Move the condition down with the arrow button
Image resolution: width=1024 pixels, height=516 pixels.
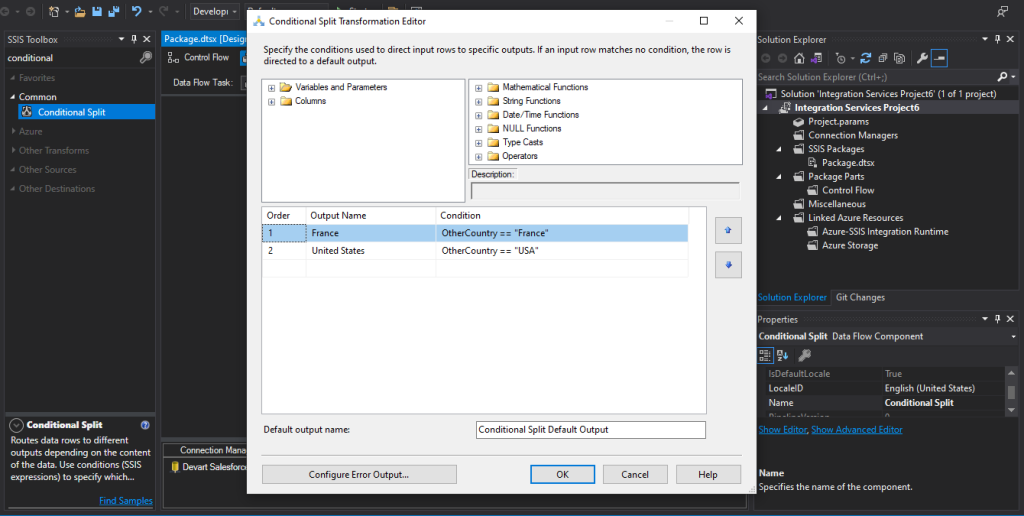coord(728,265)
